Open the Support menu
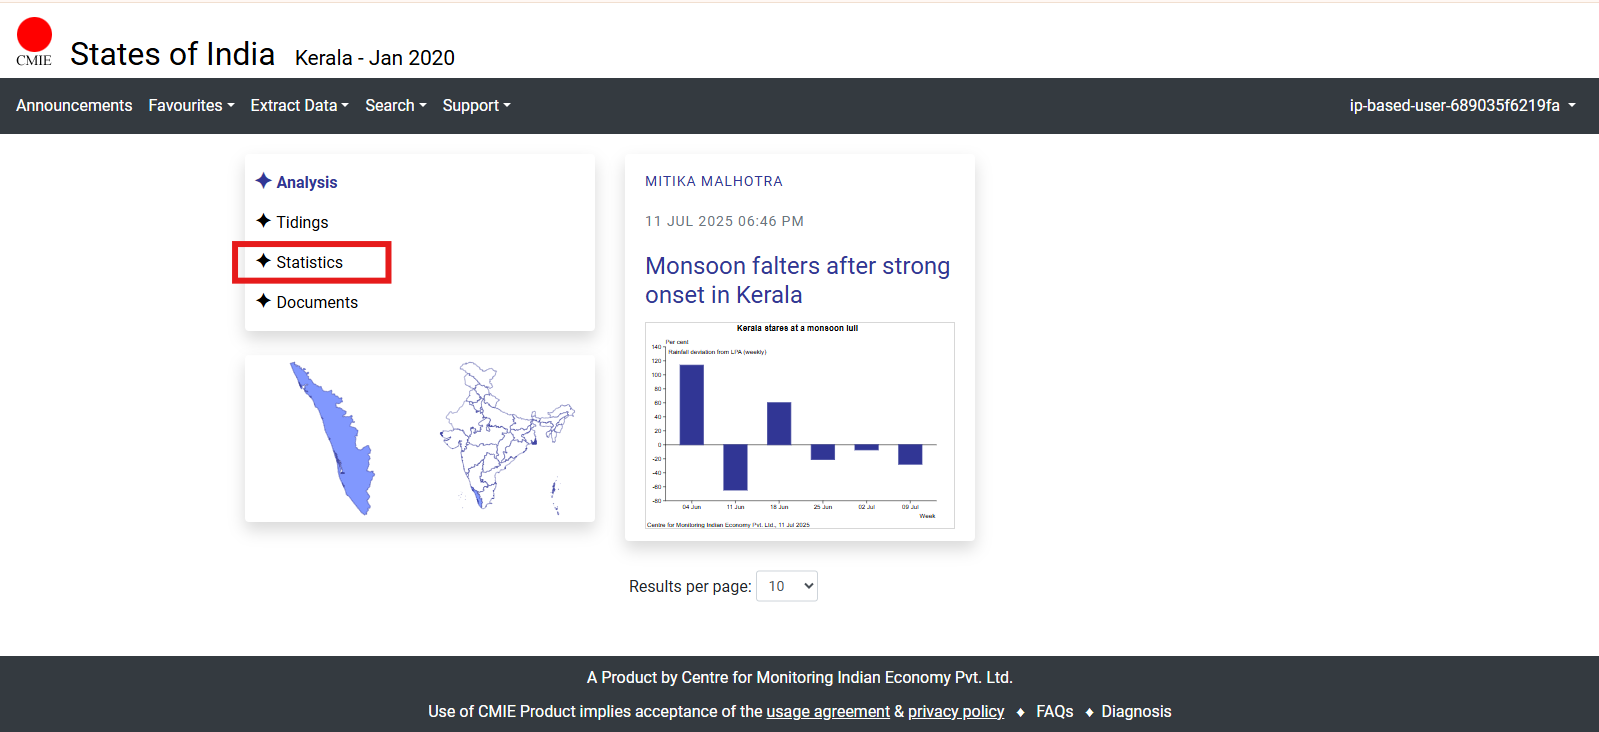 pos(476,106)
